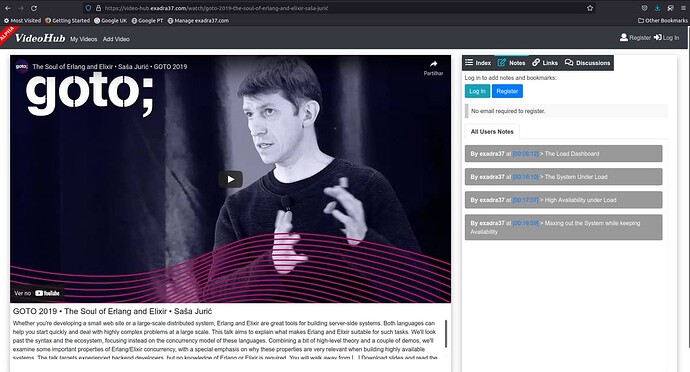The width and height of the screenshot is (690, 372).
Task: Jump to The Load Dashboard timestamp
Action: [525, 154]
